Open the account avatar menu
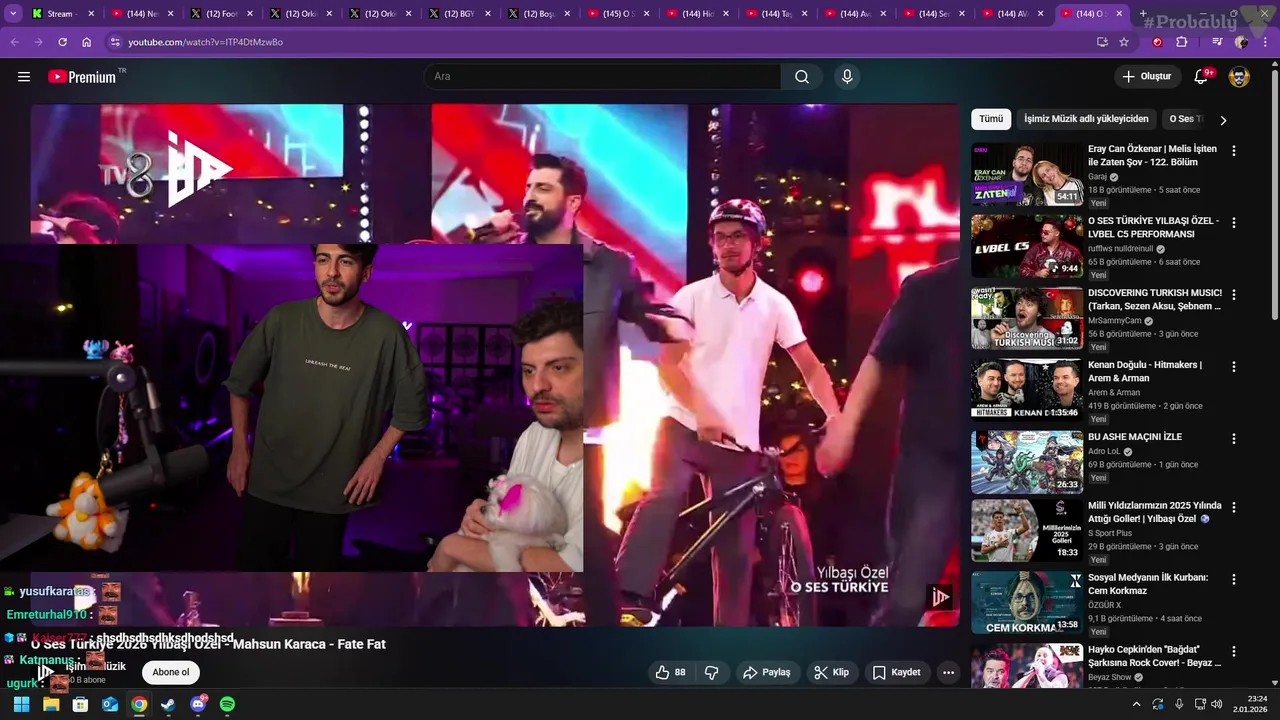Viewport: 1280px width, 720px height. [x=1239, y=77]
